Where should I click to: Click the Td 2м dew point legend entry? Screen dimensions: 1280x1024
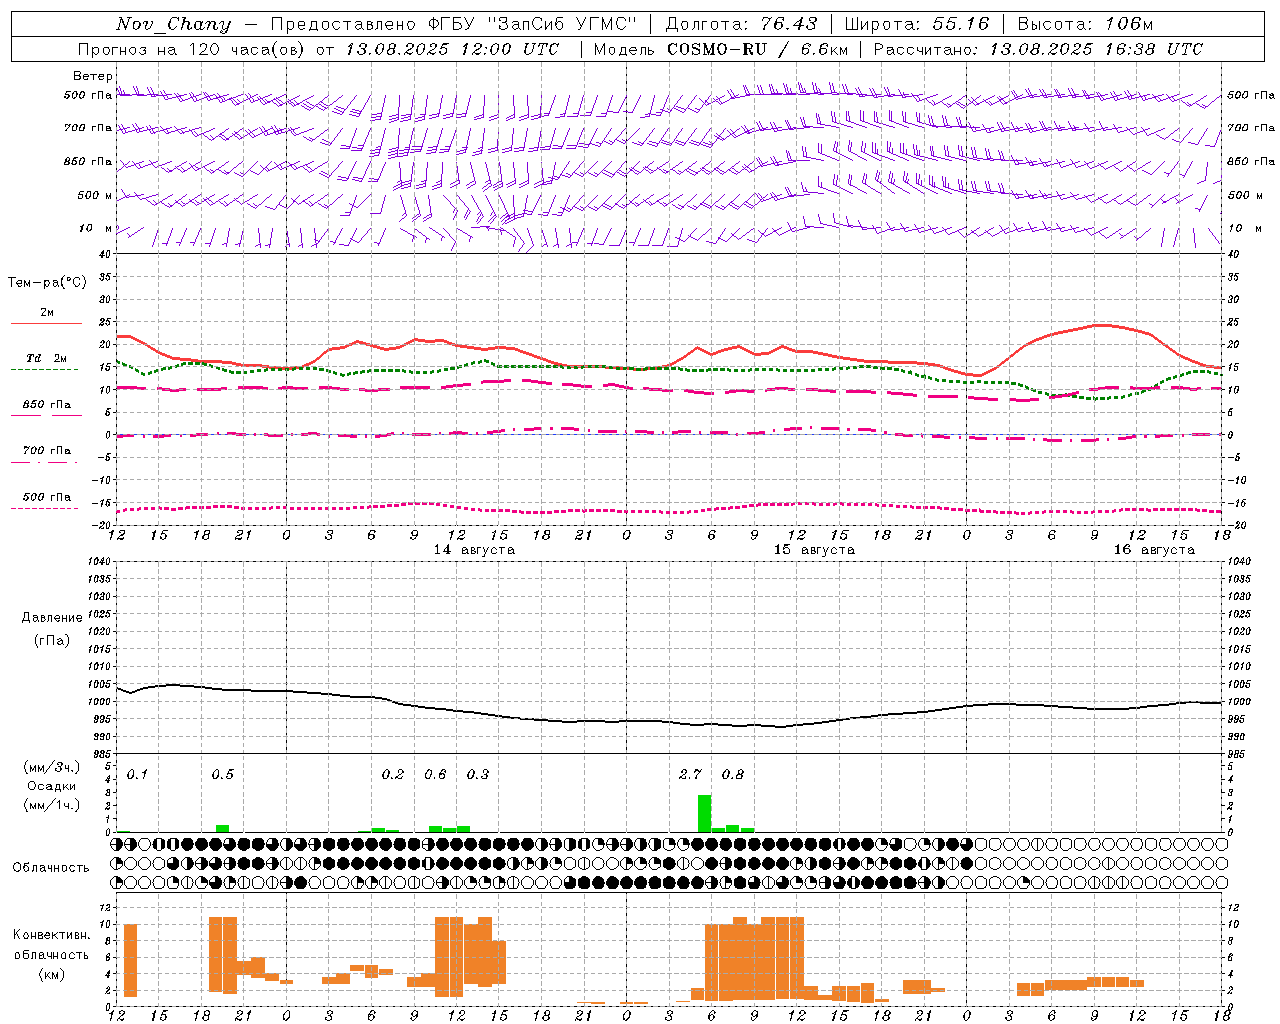[47, 358]
